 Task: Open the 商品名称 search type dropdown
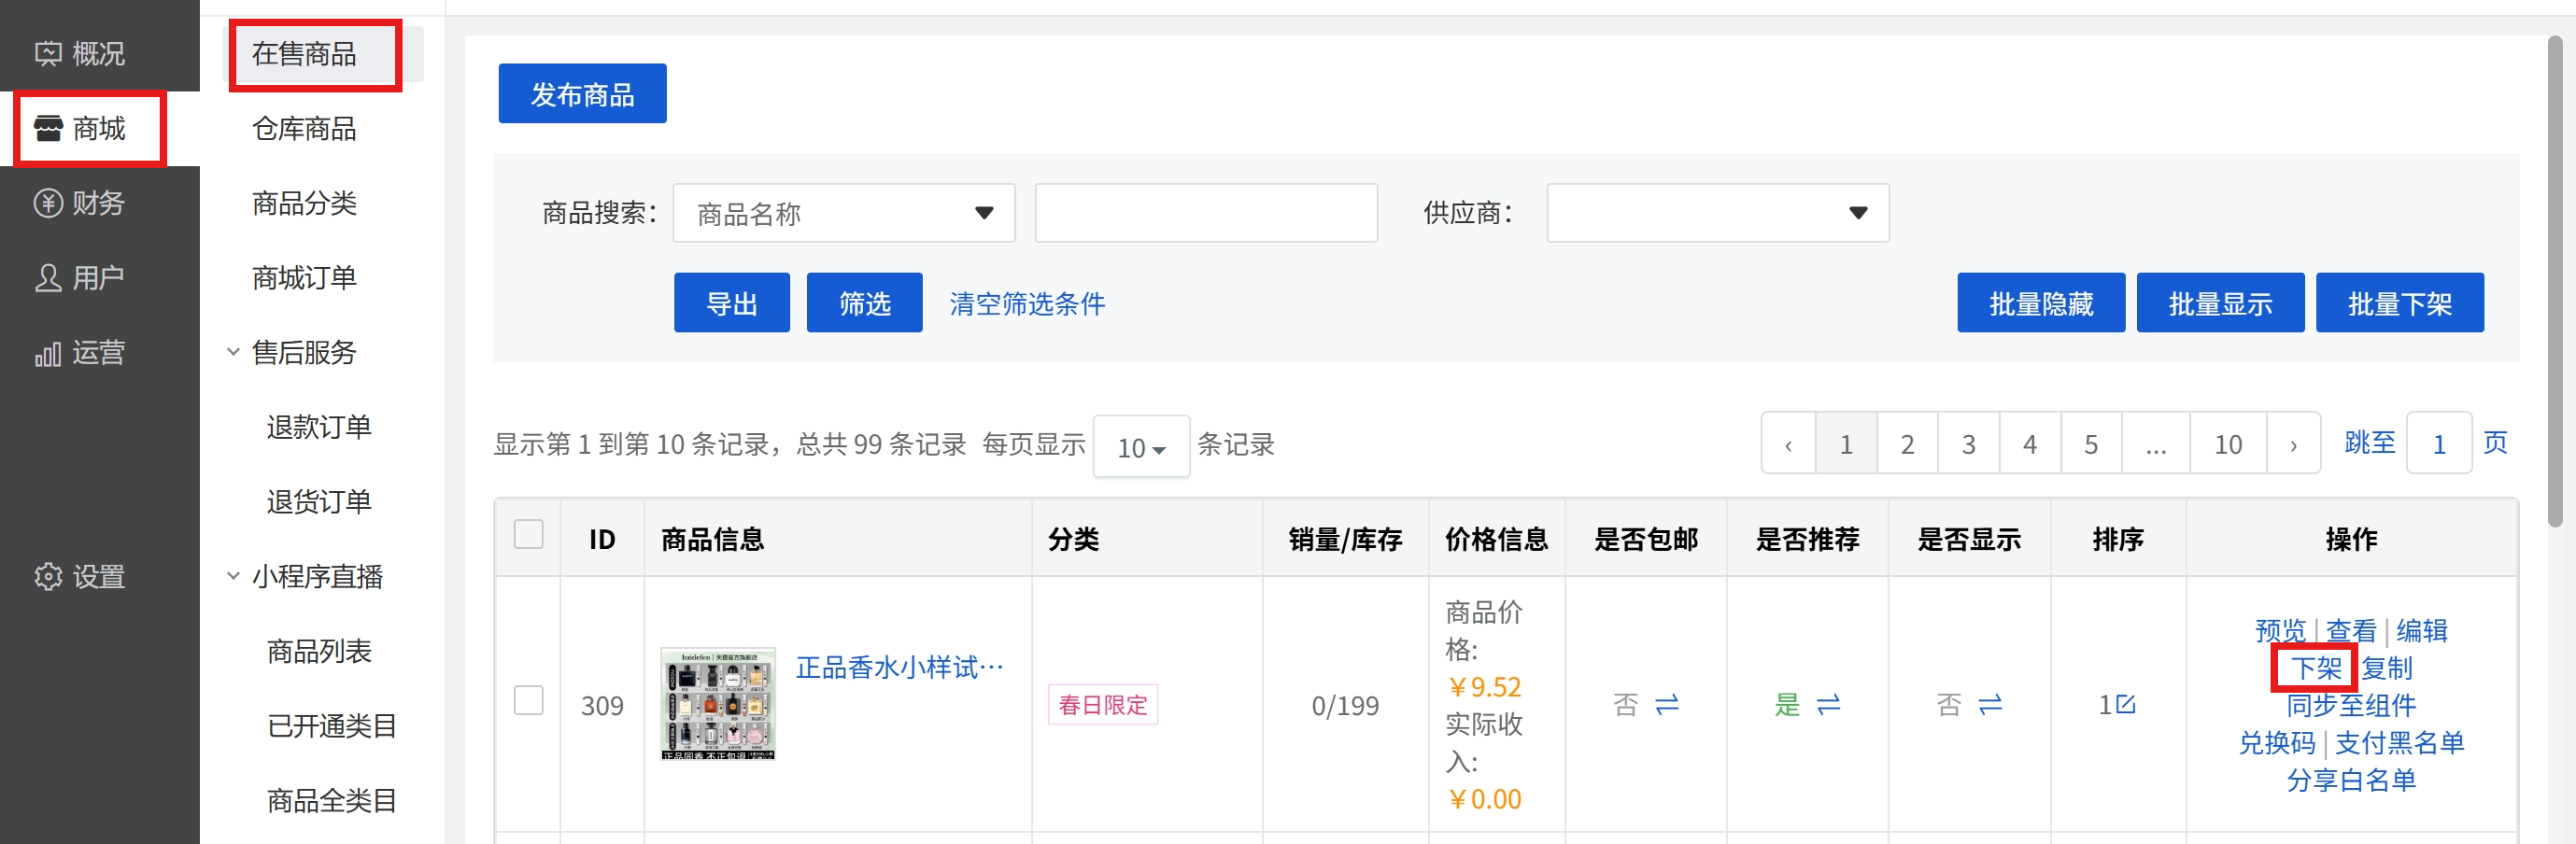tap(843, 213)
